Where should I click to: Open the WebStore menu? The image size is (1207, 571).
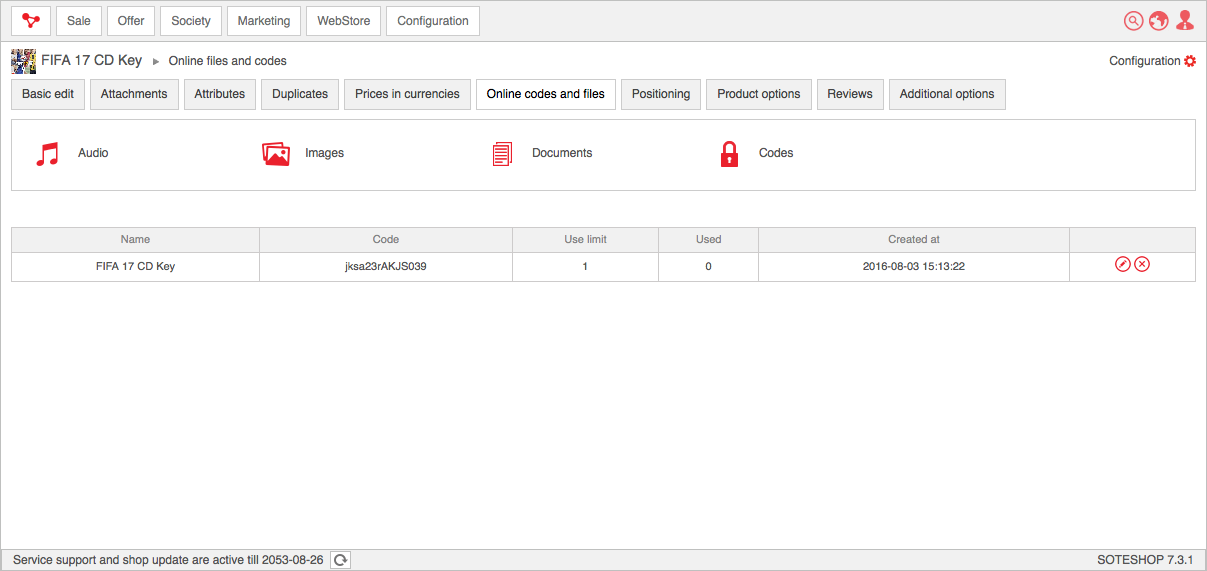[344, 21]
